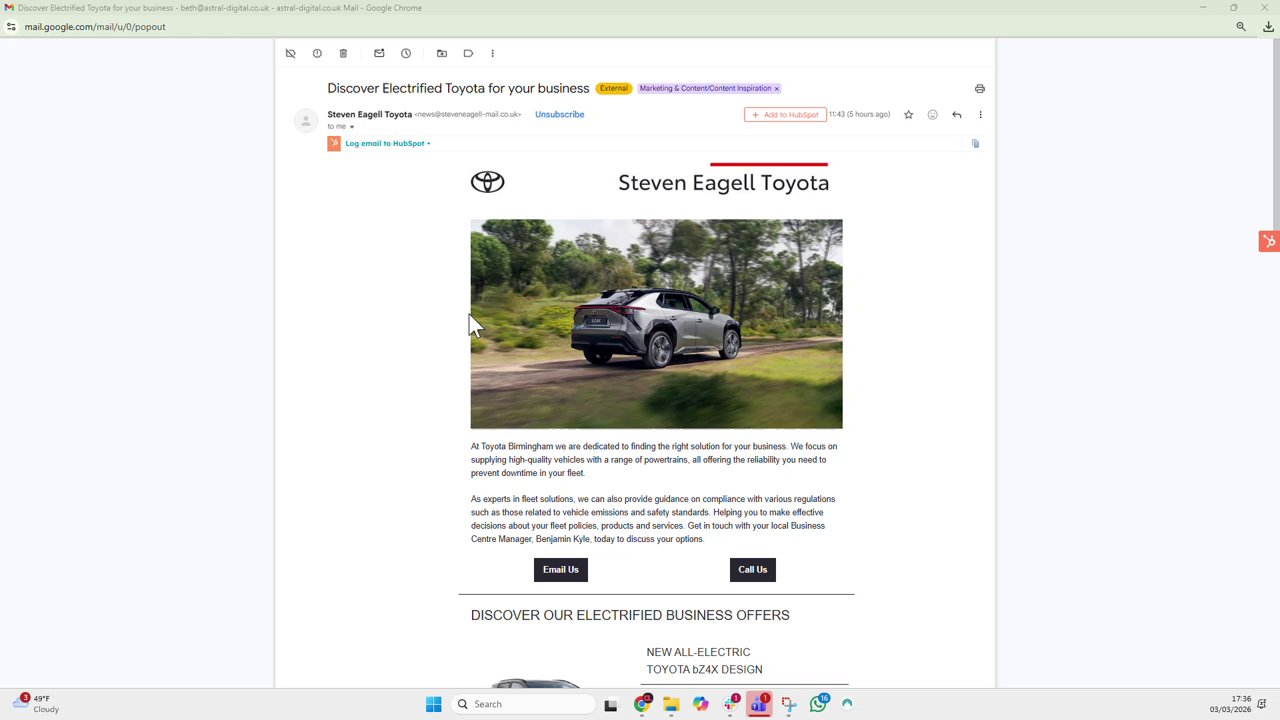Click the email subject line text
Screen dimensions: 1280x720
[458, 89]
